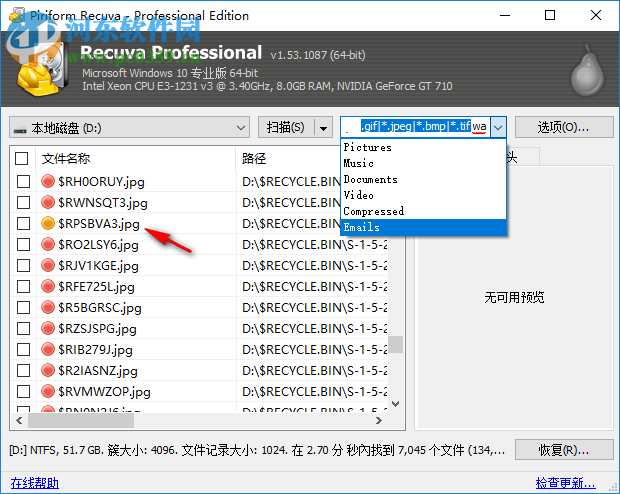Choose Documents from the filter list
The width and height of the screenshot is (620, 494).
[x=423, y=179]
